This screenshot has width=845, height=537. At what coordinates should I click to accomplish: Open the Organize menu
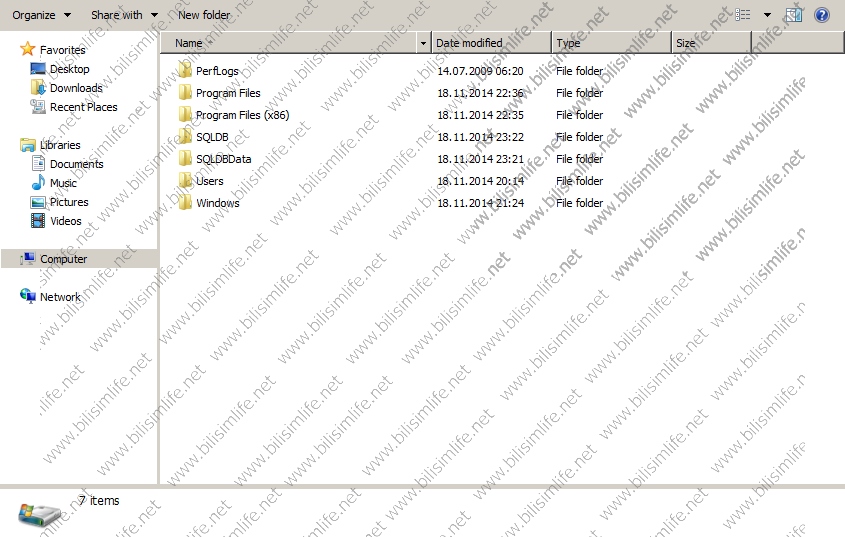point(41,15)
